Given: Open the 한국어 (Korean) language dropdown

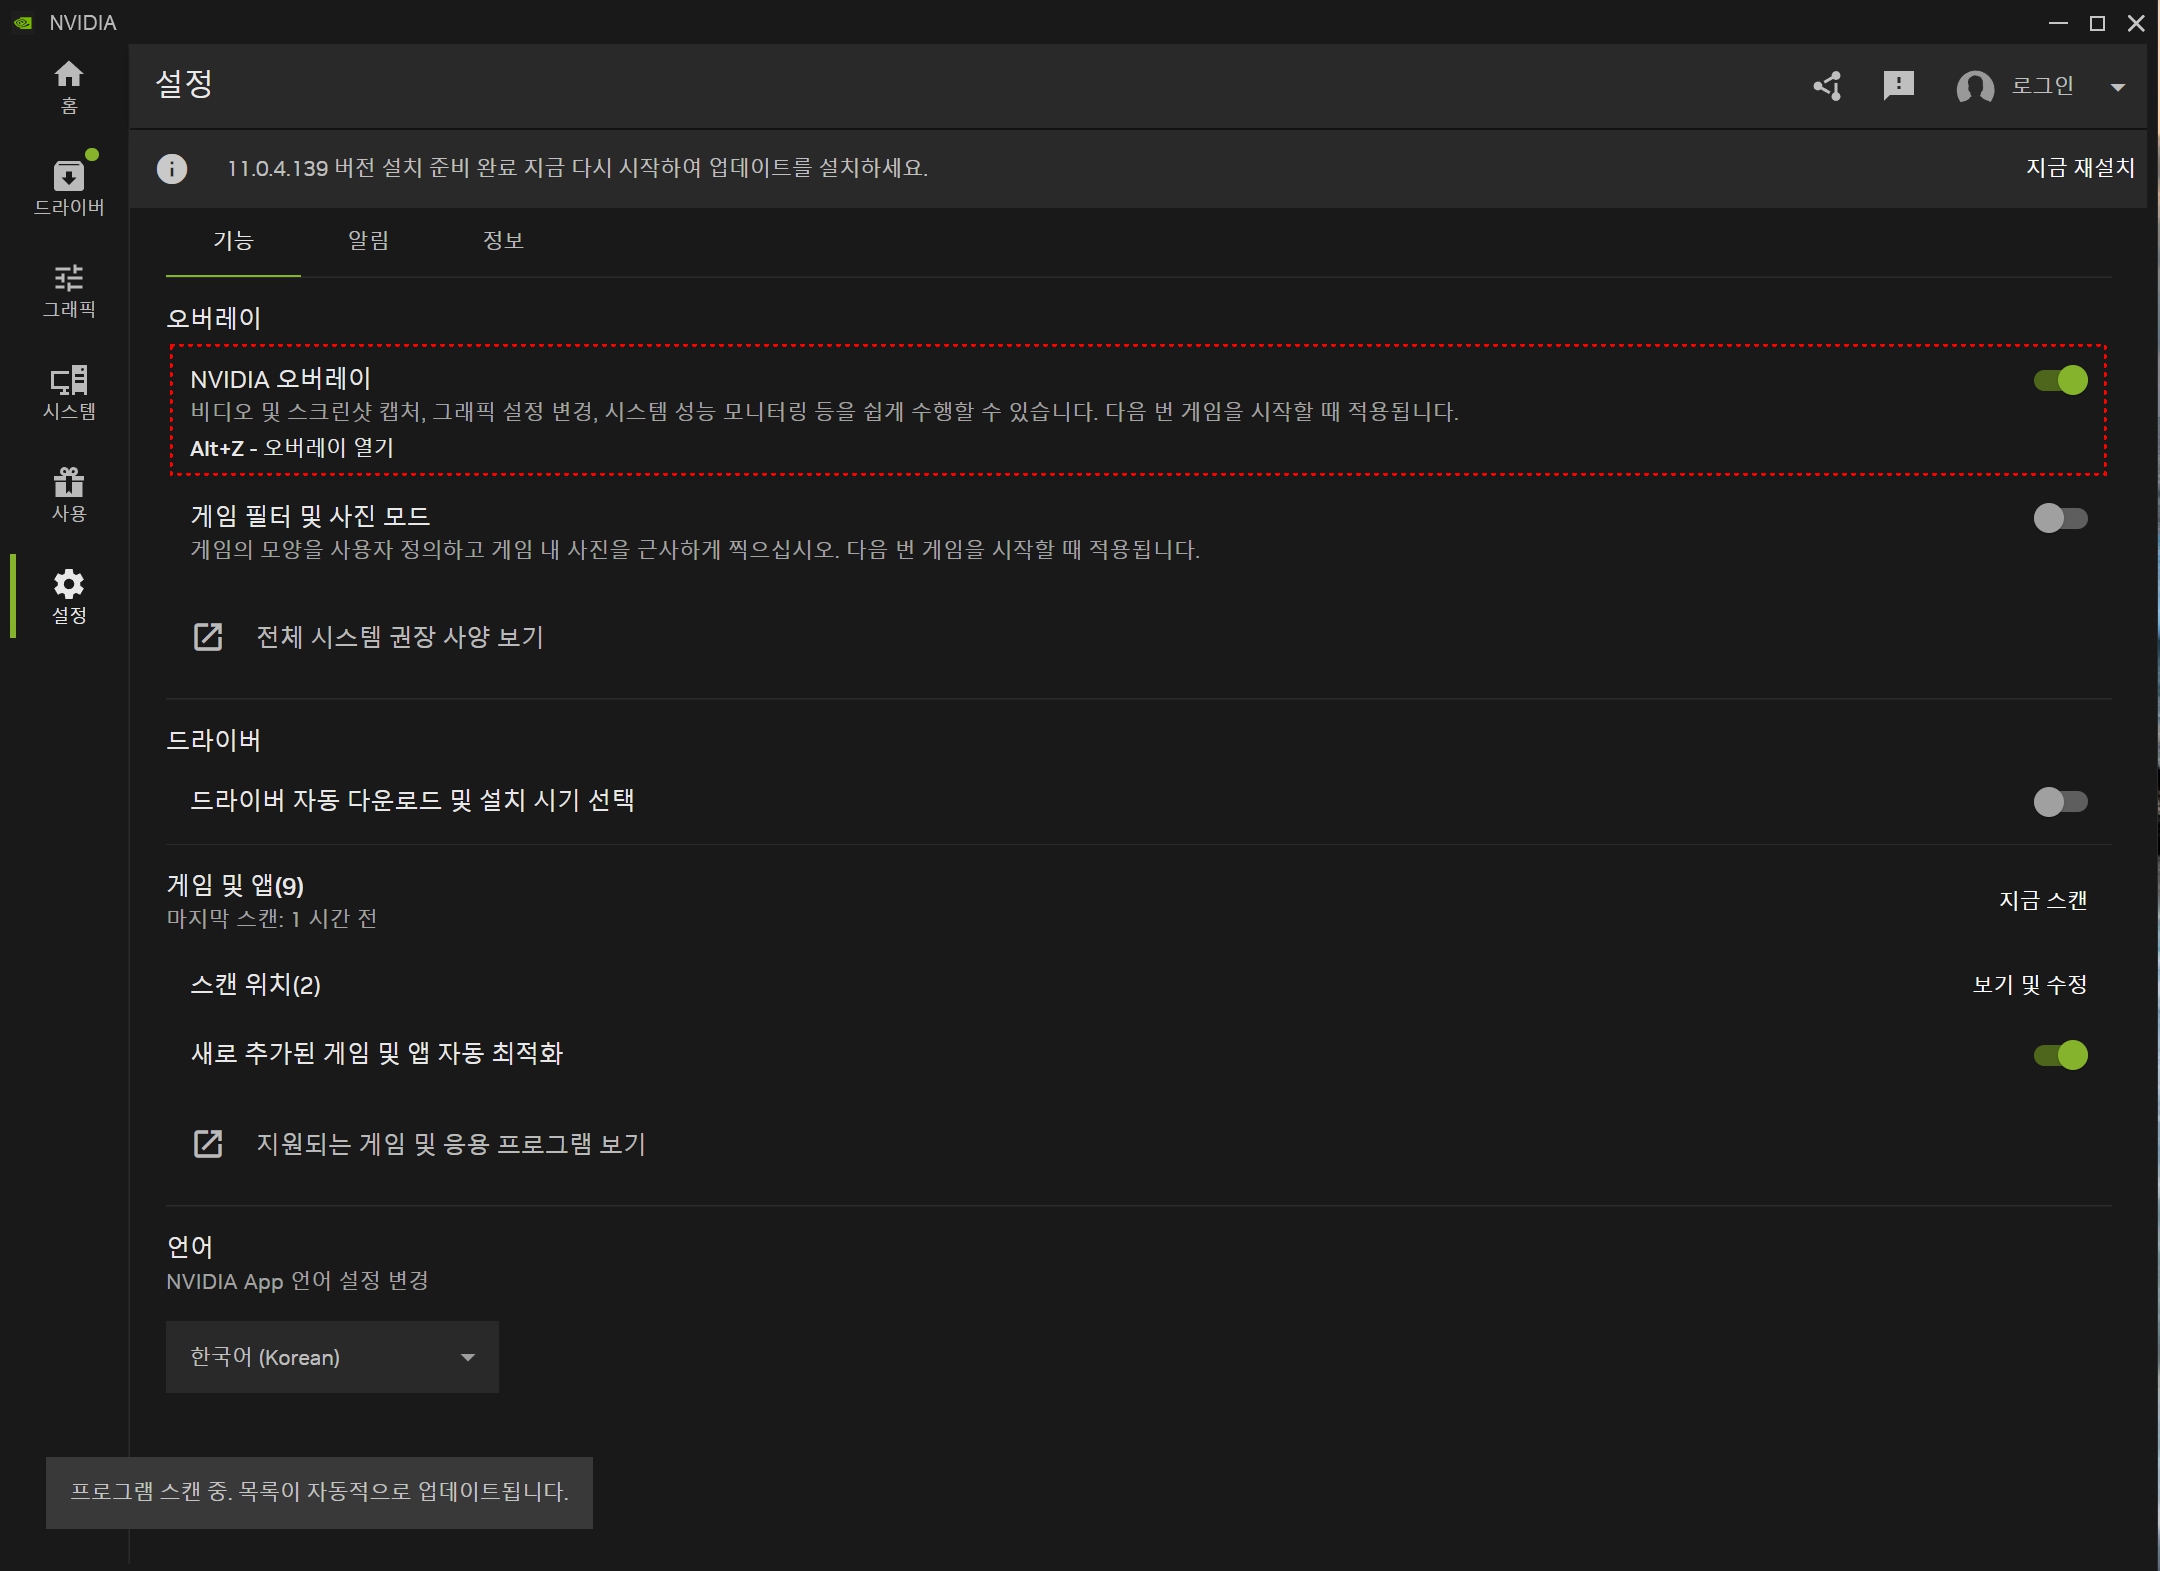Looking at the screenshot, I should point(332,1357).
